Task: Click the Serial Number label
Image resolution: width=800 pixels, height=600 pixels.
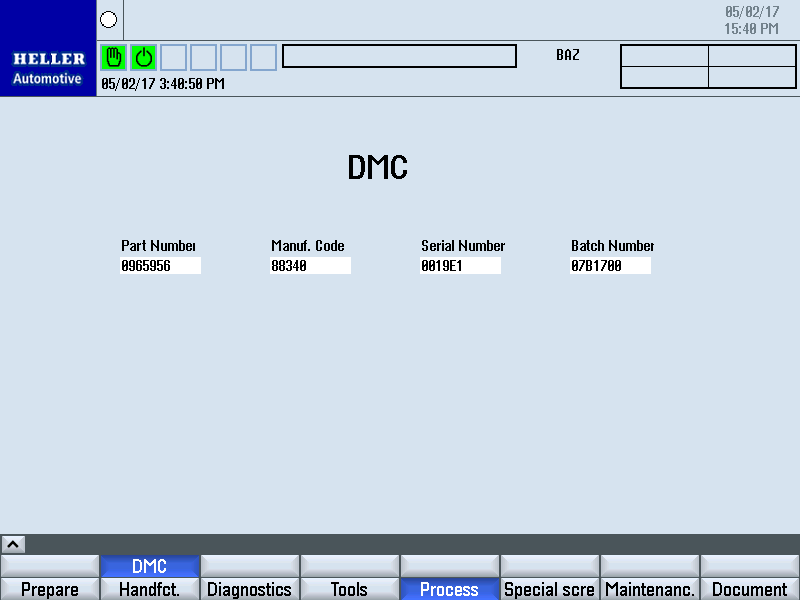Action: tap(463, 246)
